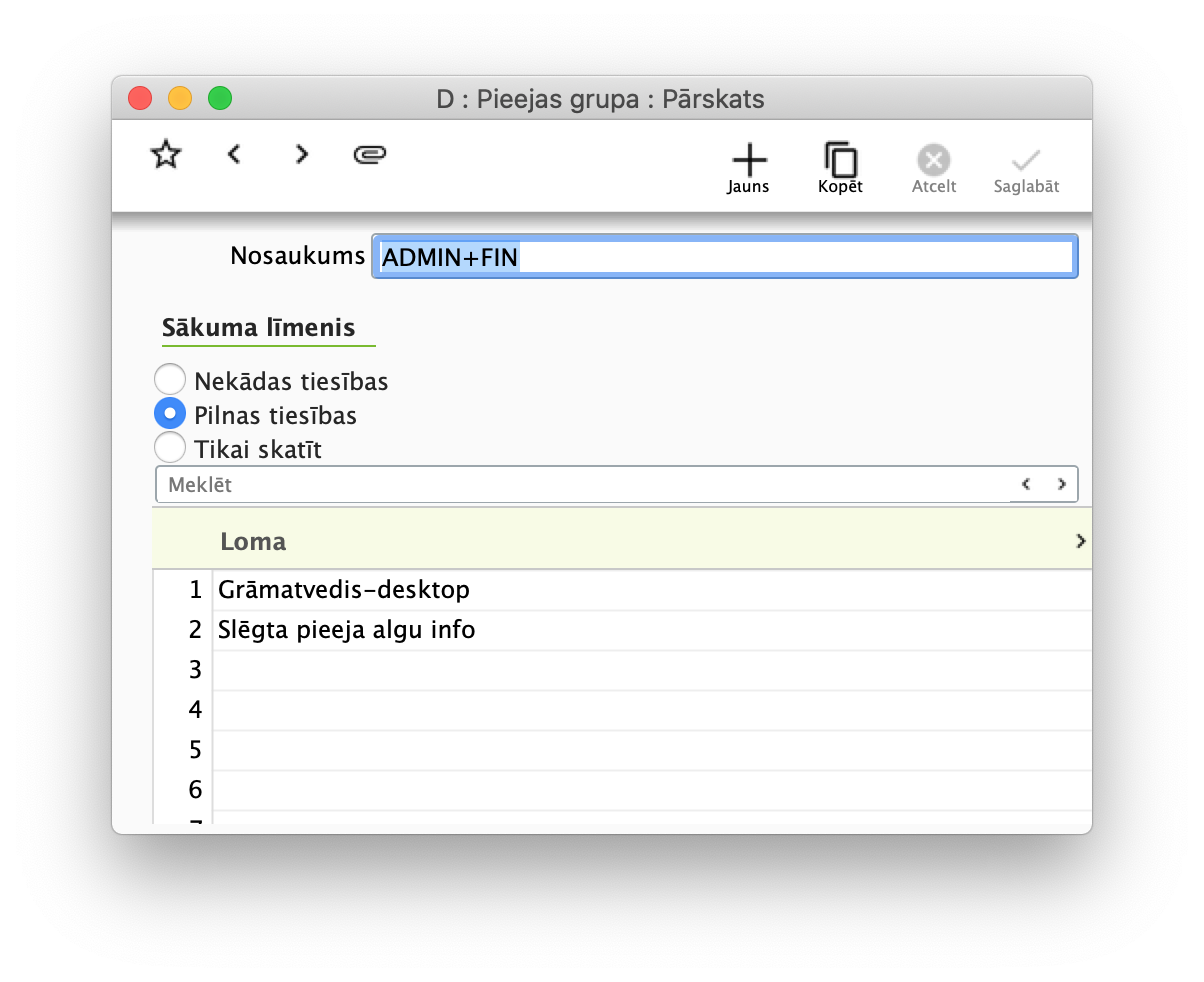Image resolution: width=1204 pixels, height=982 pixels.
Task: Click empty role row number 3
Action: [x=500, y=669]
